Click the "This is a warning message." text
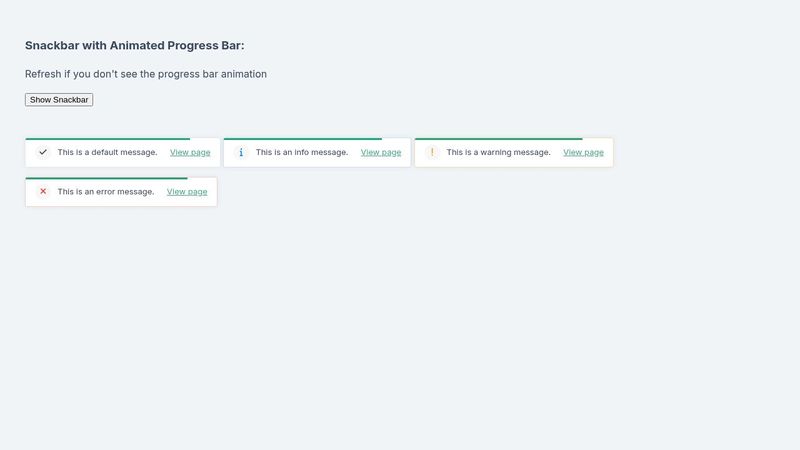Image resolution: width=800 pixels, height=450 pixels. click(x=498, y=152)
